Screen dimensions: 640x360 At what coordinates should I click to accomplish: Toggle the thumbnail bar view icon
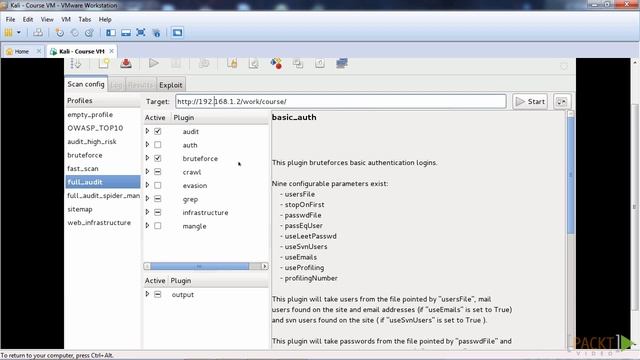click(x=126, y=33)
